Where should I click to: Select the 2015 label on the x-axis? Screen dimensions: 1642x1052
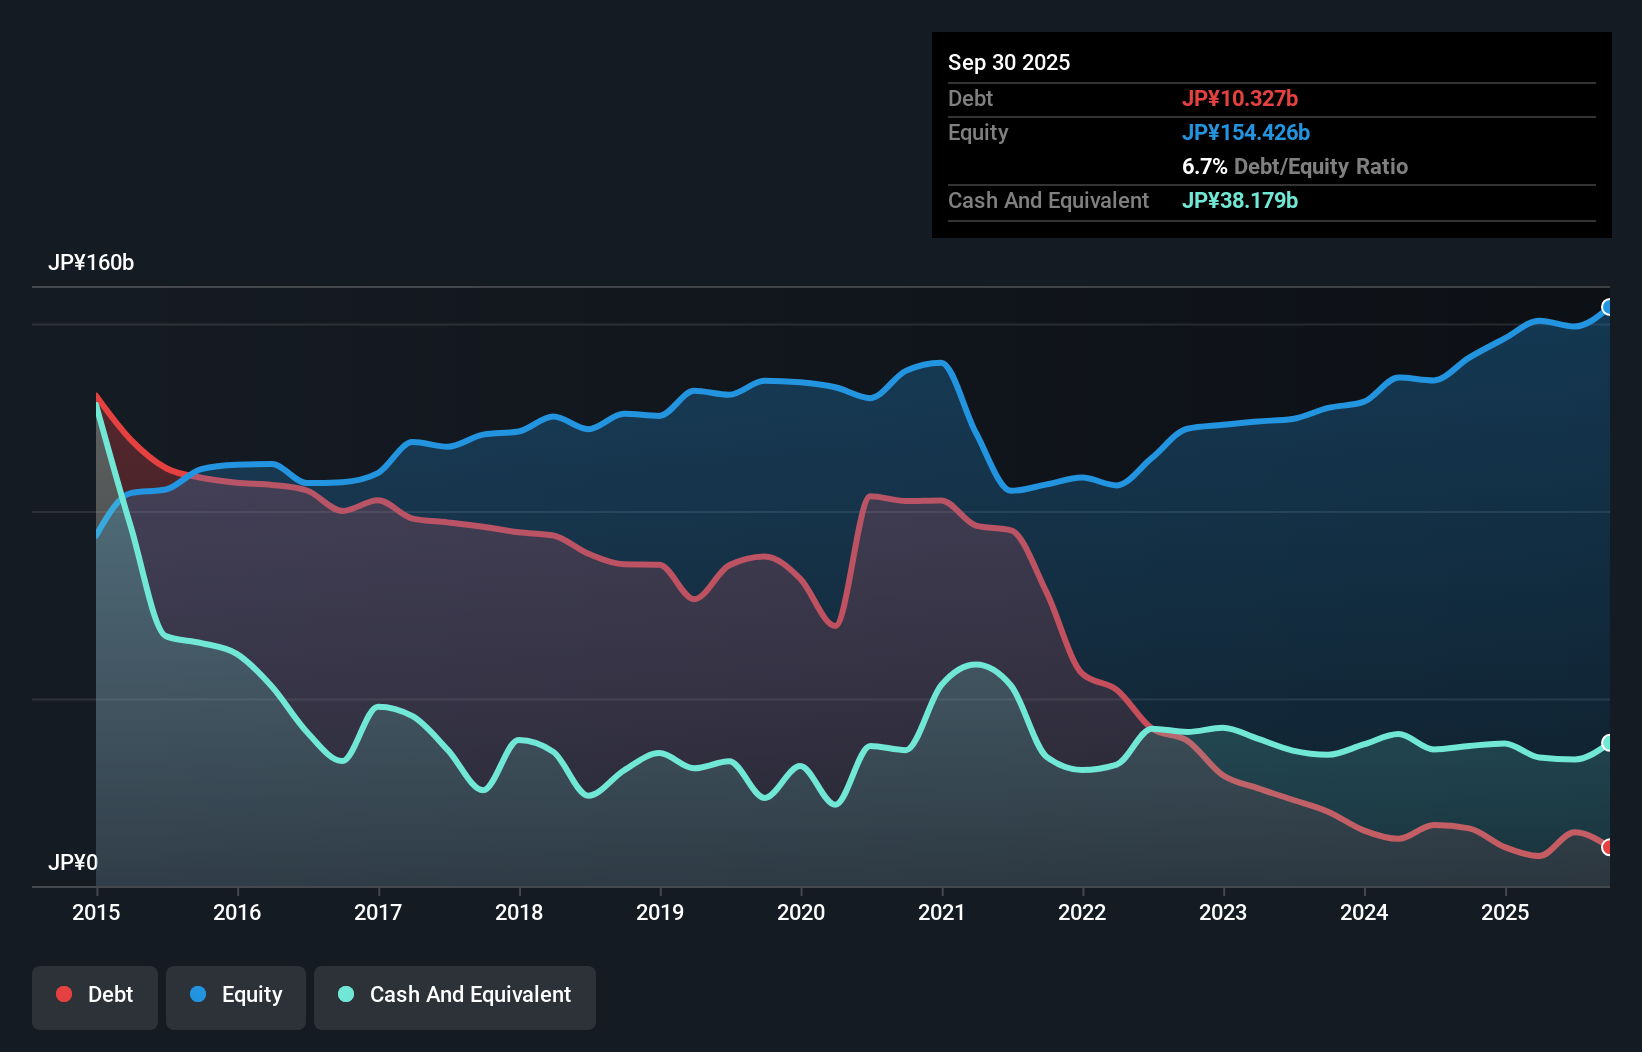[x=95, y=912]
